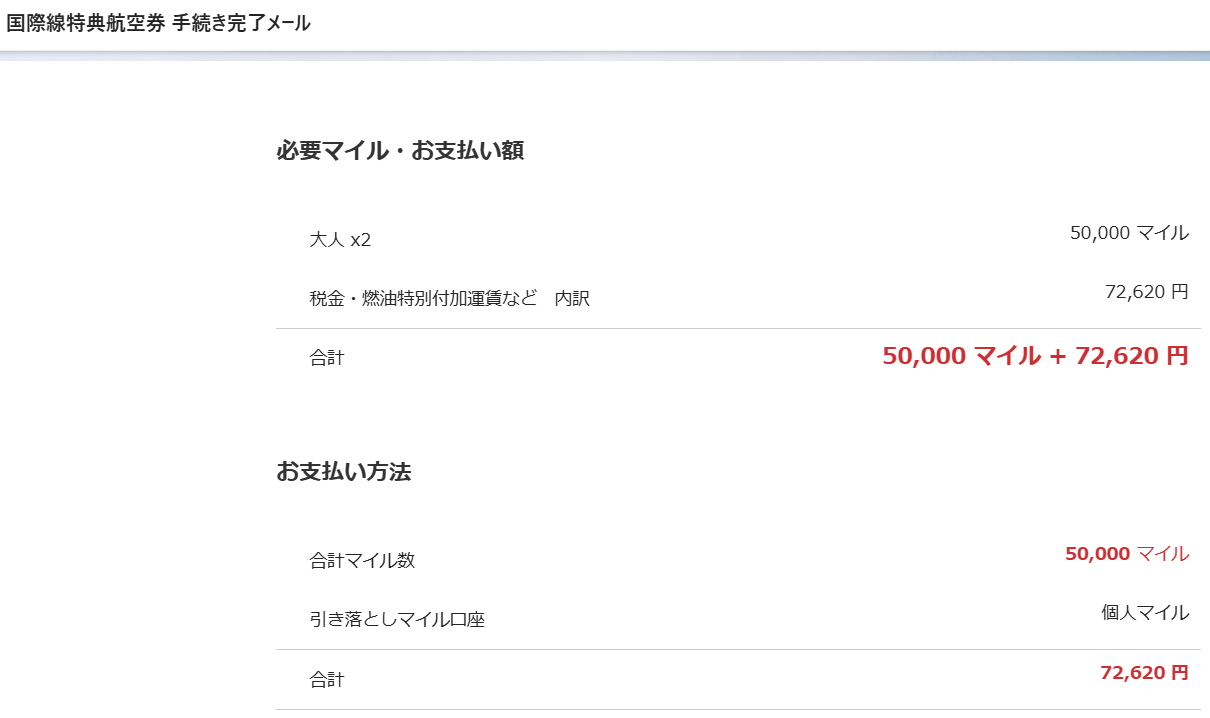This screenshot has height=718, width=1210.
Task: Click the blue gradient bar under the title
Action: tap(605, 56)
